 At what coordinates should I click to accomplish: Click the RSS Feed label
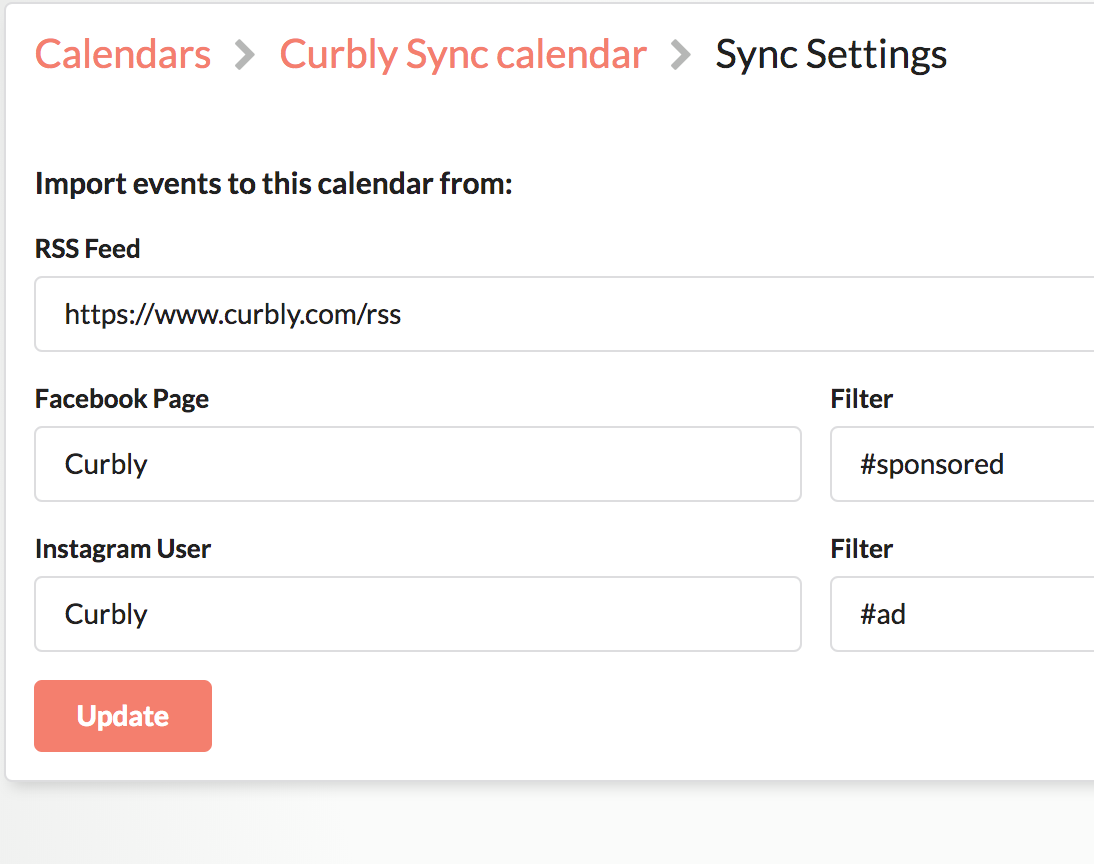(87, 249)
